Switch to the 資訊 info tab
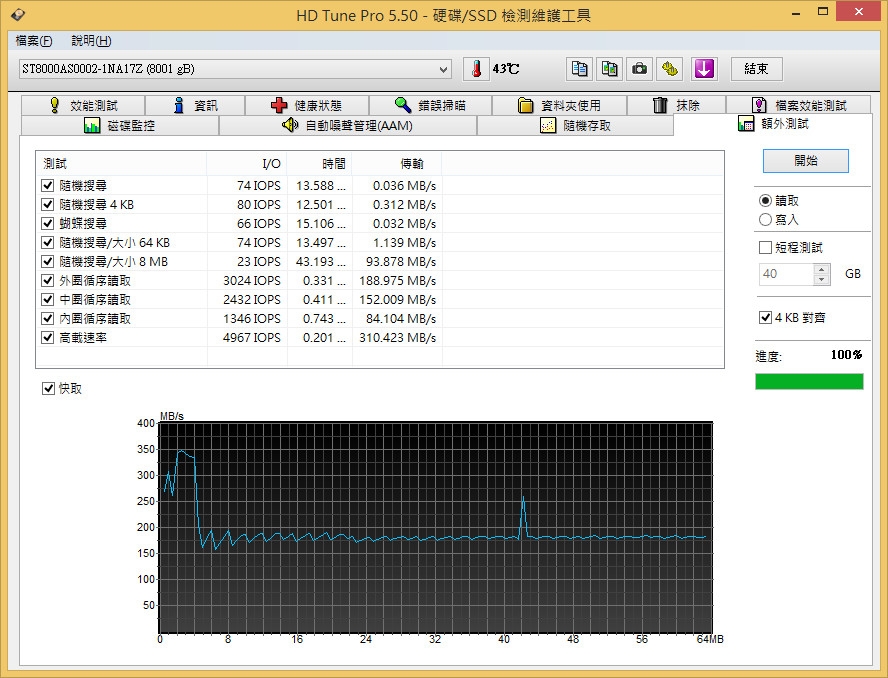The width and height of the screenshot is (888, 678). pyautogui.click(x=195, y=105)
